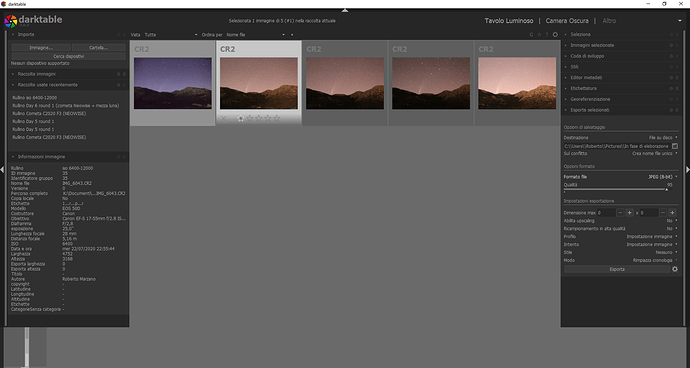Open the presets menu of the Esporta selezionati panel

click(x=677, y=110)
